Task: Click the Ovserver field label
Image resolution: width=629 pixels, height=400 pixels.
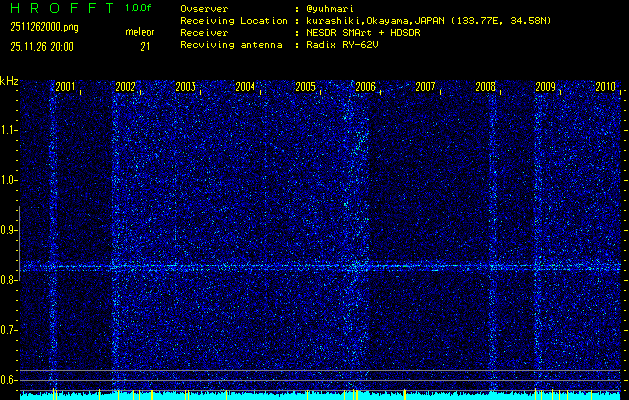Action: [x=204, y=9]
